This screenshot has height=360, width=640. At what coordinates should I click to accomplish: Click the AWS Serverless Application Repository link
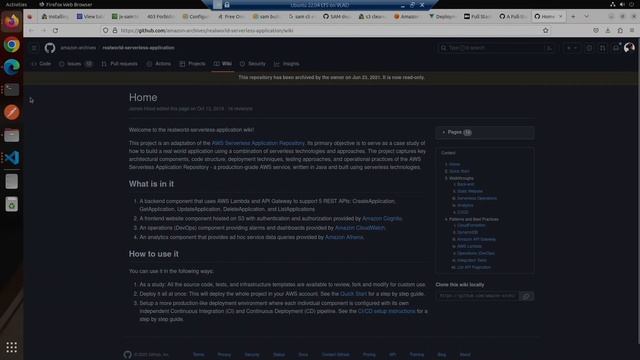click(258, 143)
